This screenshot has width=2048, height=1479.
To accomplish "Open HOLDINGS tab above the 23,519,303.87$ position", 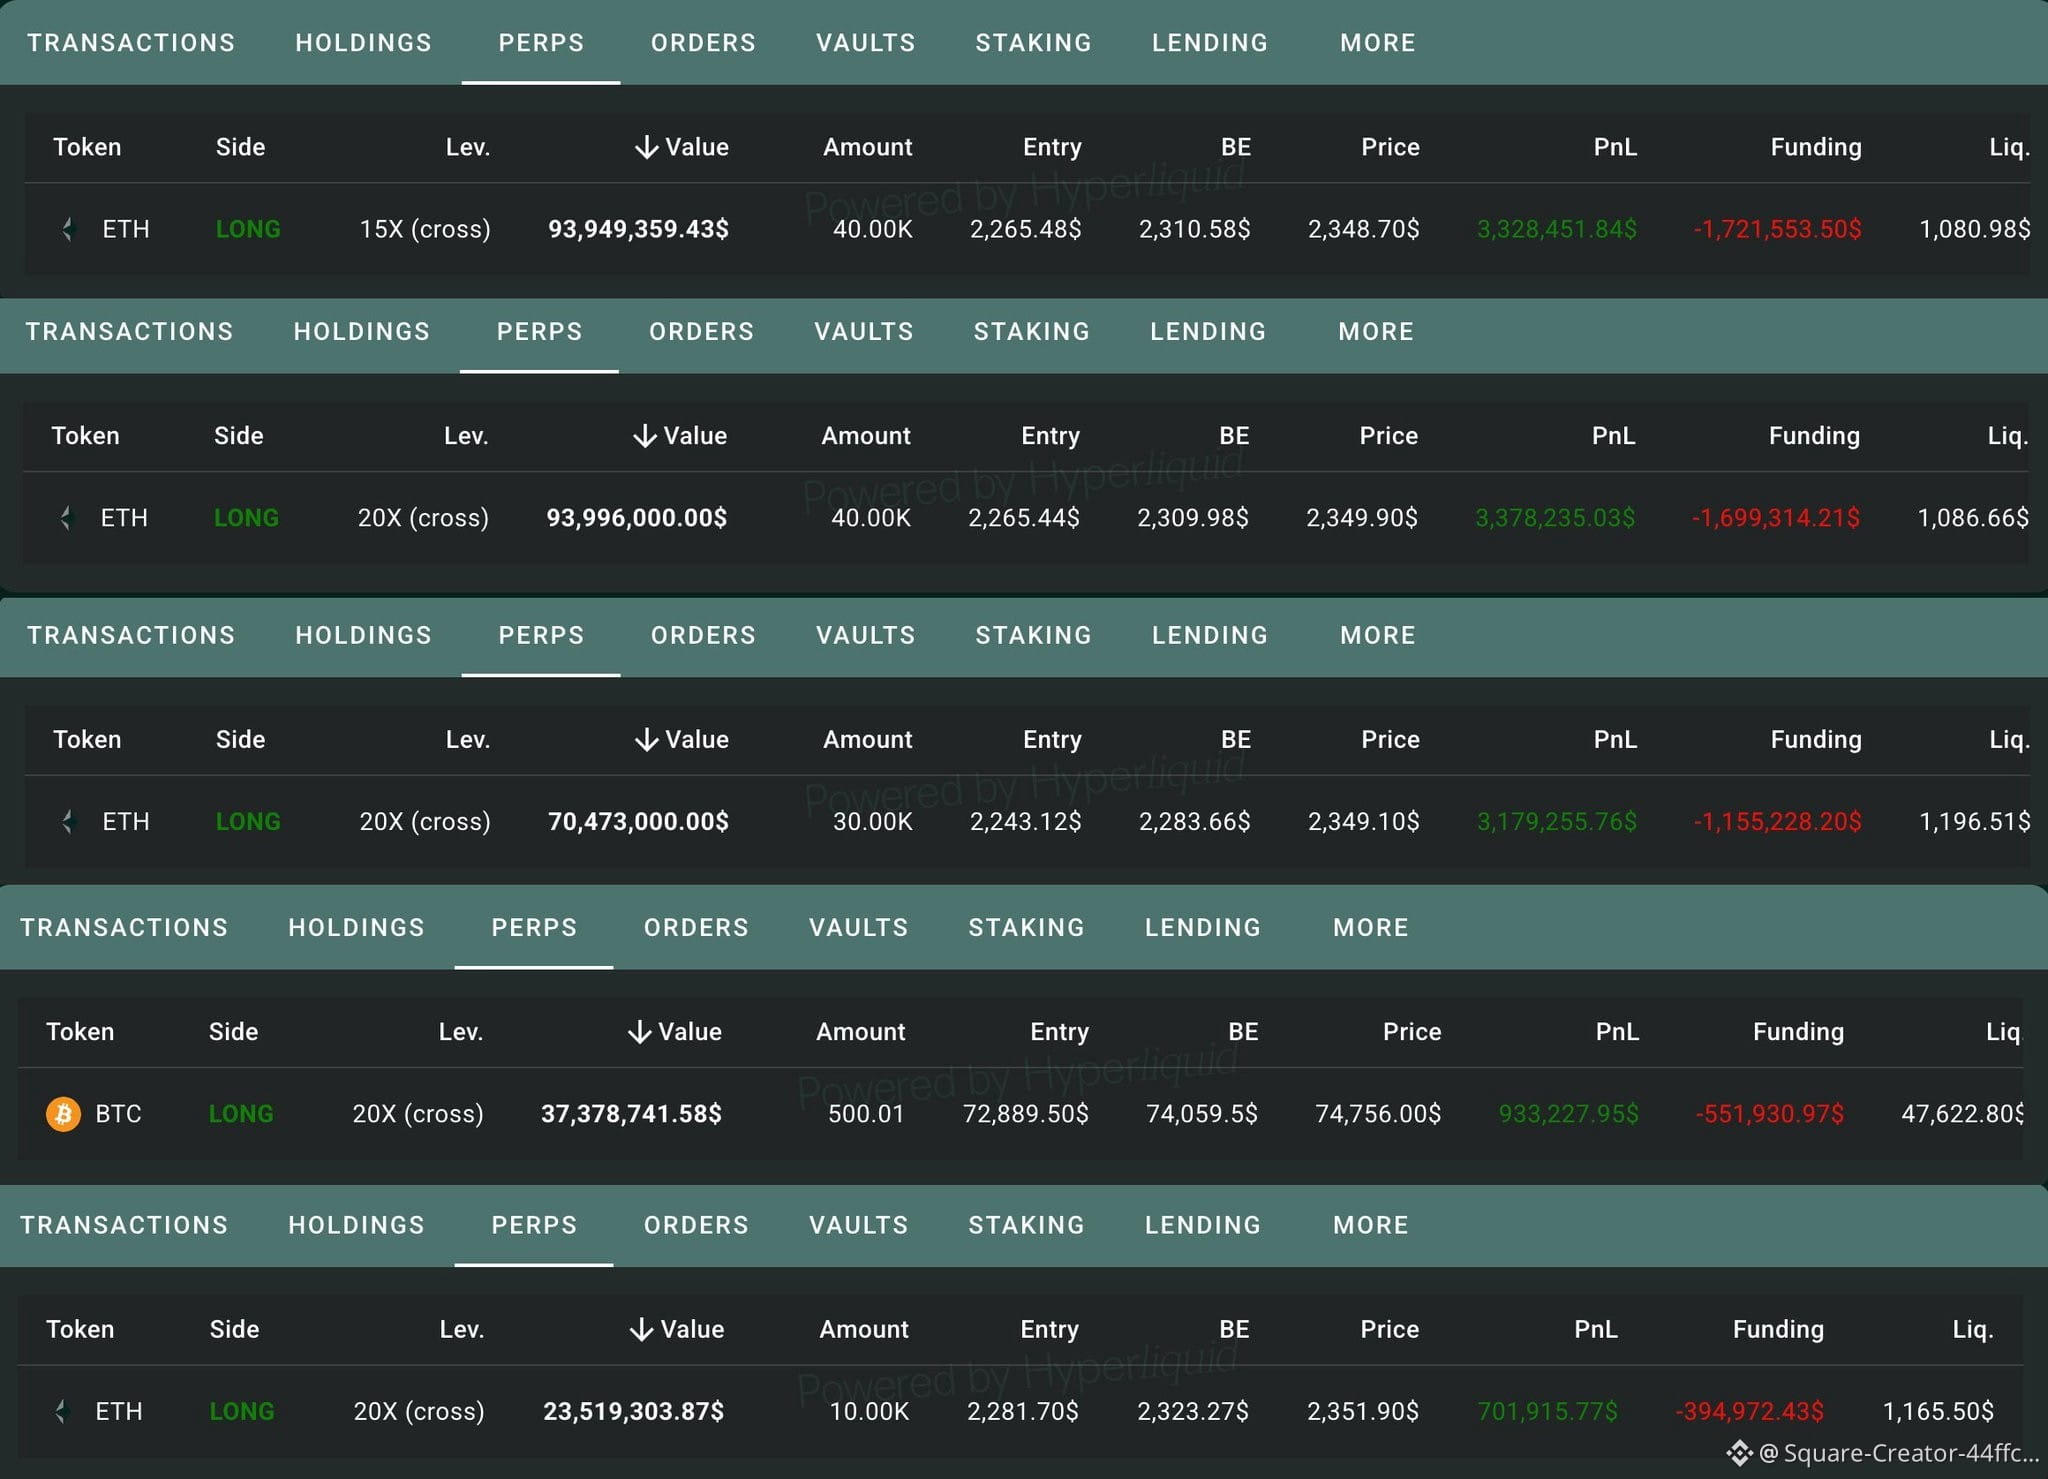I will pos(356,1225).
